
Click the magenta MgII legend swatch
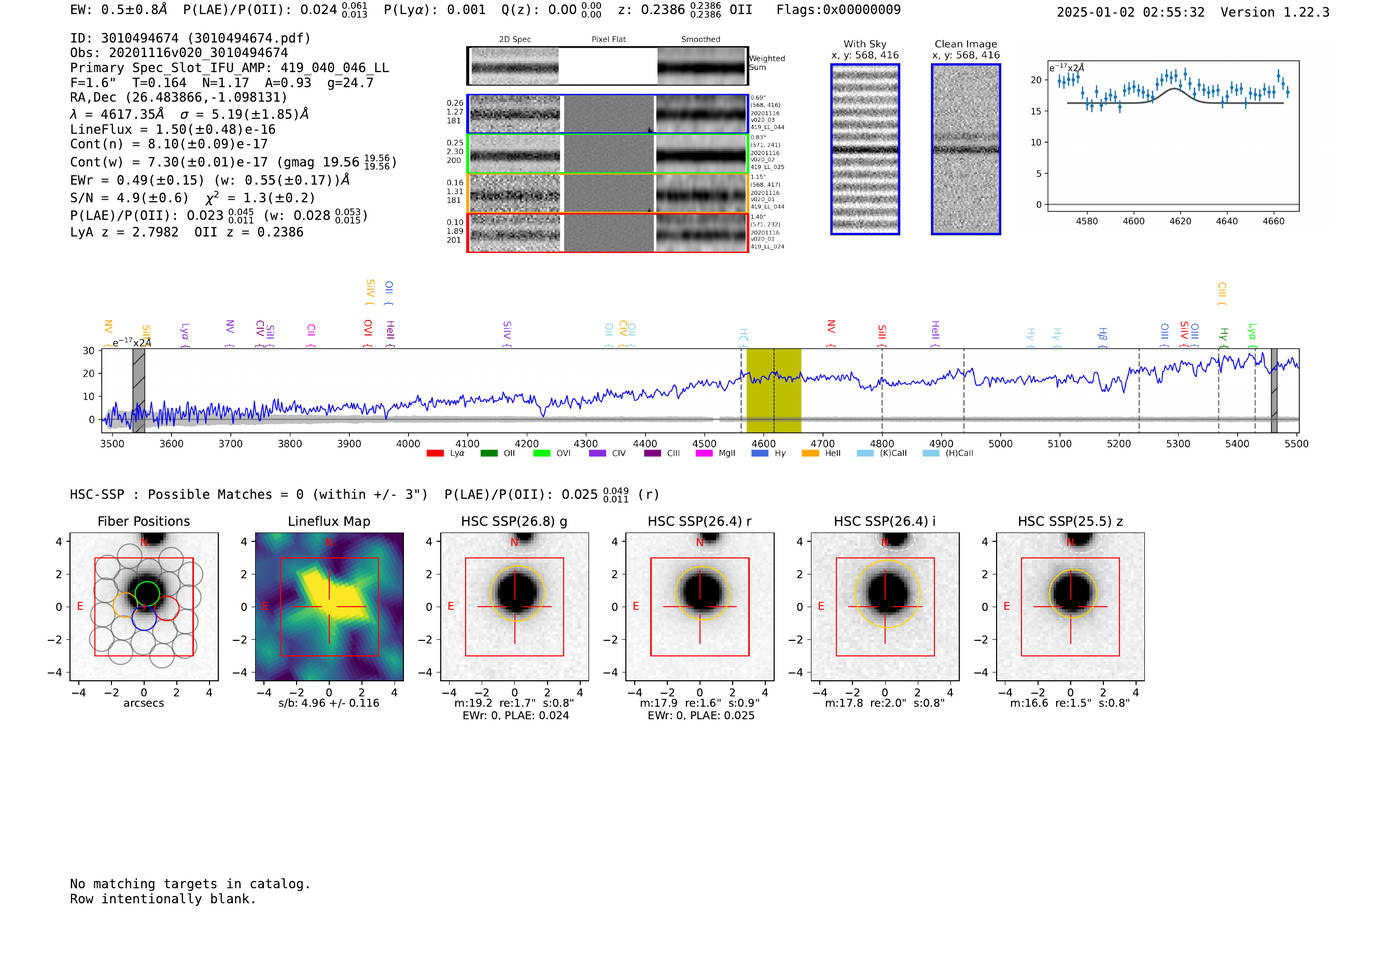pyautogui.click(x=704, y=453)
